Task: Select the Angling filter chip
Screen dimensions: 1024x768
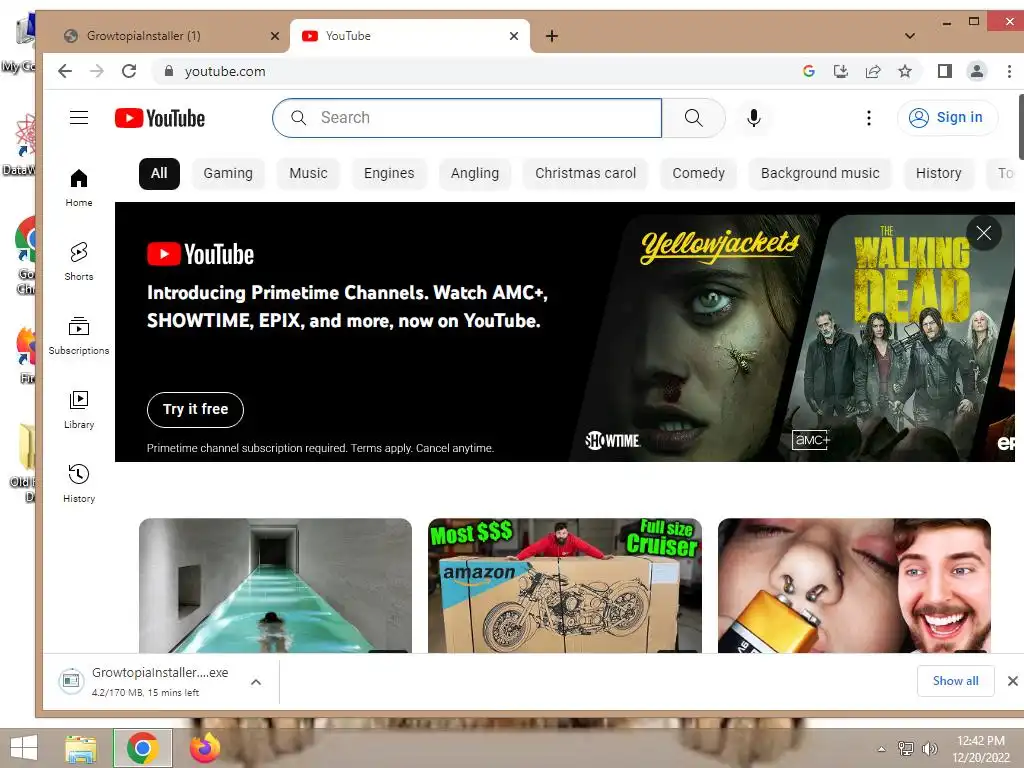Action: (x=475, y=174)
